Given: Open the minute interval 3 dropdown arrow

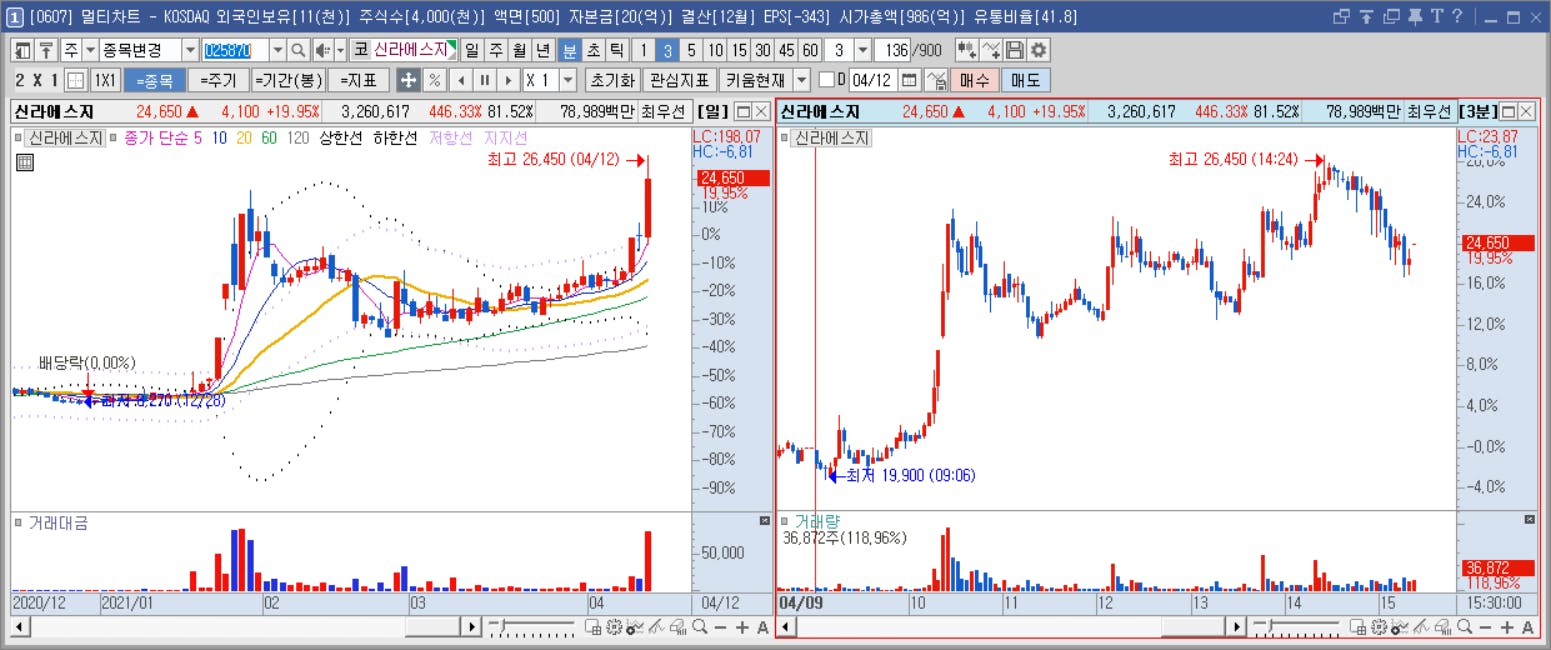Looking at the screenshot, I should [863, 50].
